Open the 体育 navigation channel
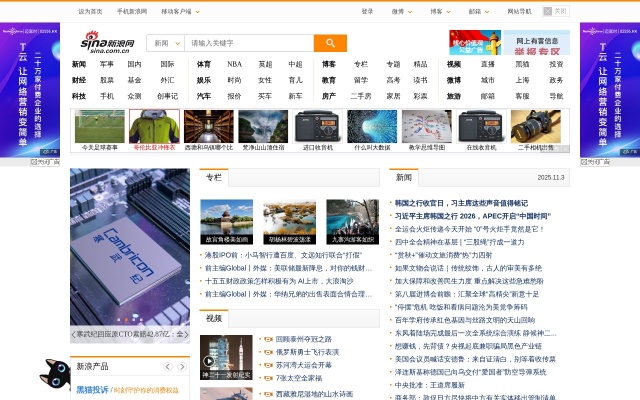The height and width of the screenshot is (400, 640). [x=203, y=64]
